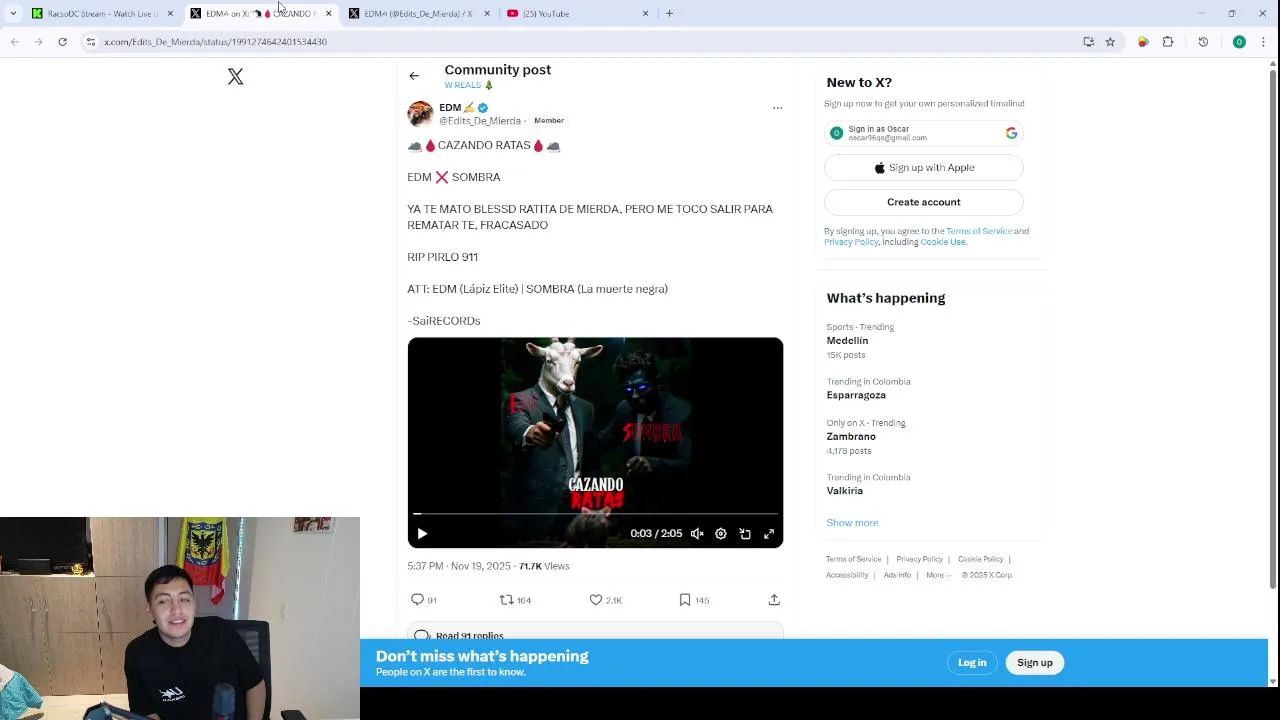Viewport: 1280px width, 720px height.
Task: Go back using the arrow beside Community post
Action: coord(414,76)
